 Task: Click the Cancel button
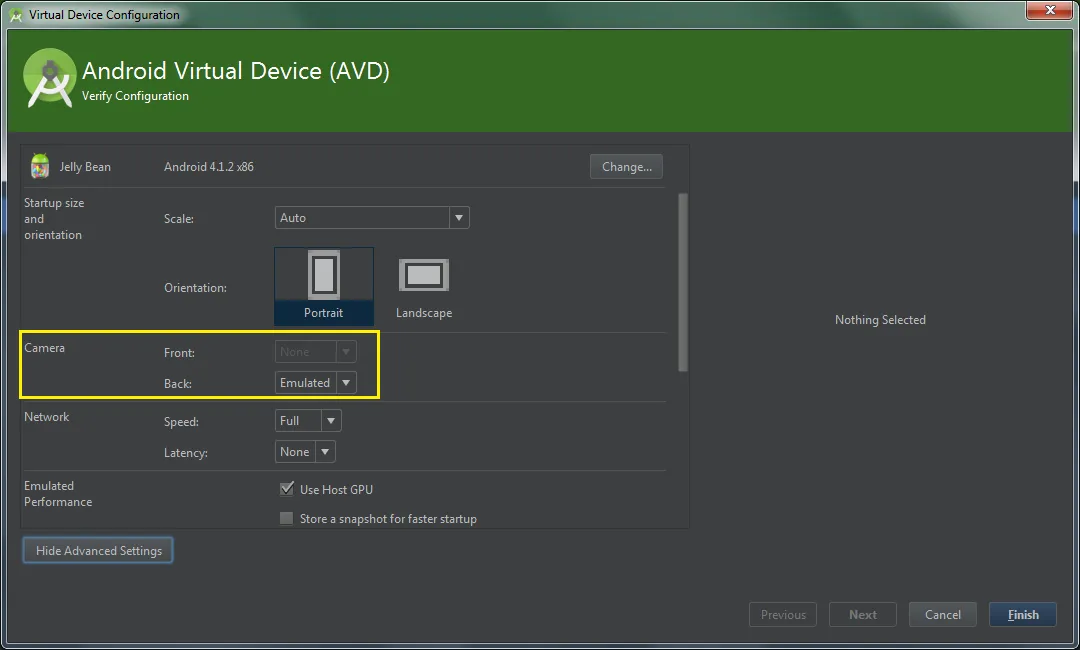coord(942,614)
